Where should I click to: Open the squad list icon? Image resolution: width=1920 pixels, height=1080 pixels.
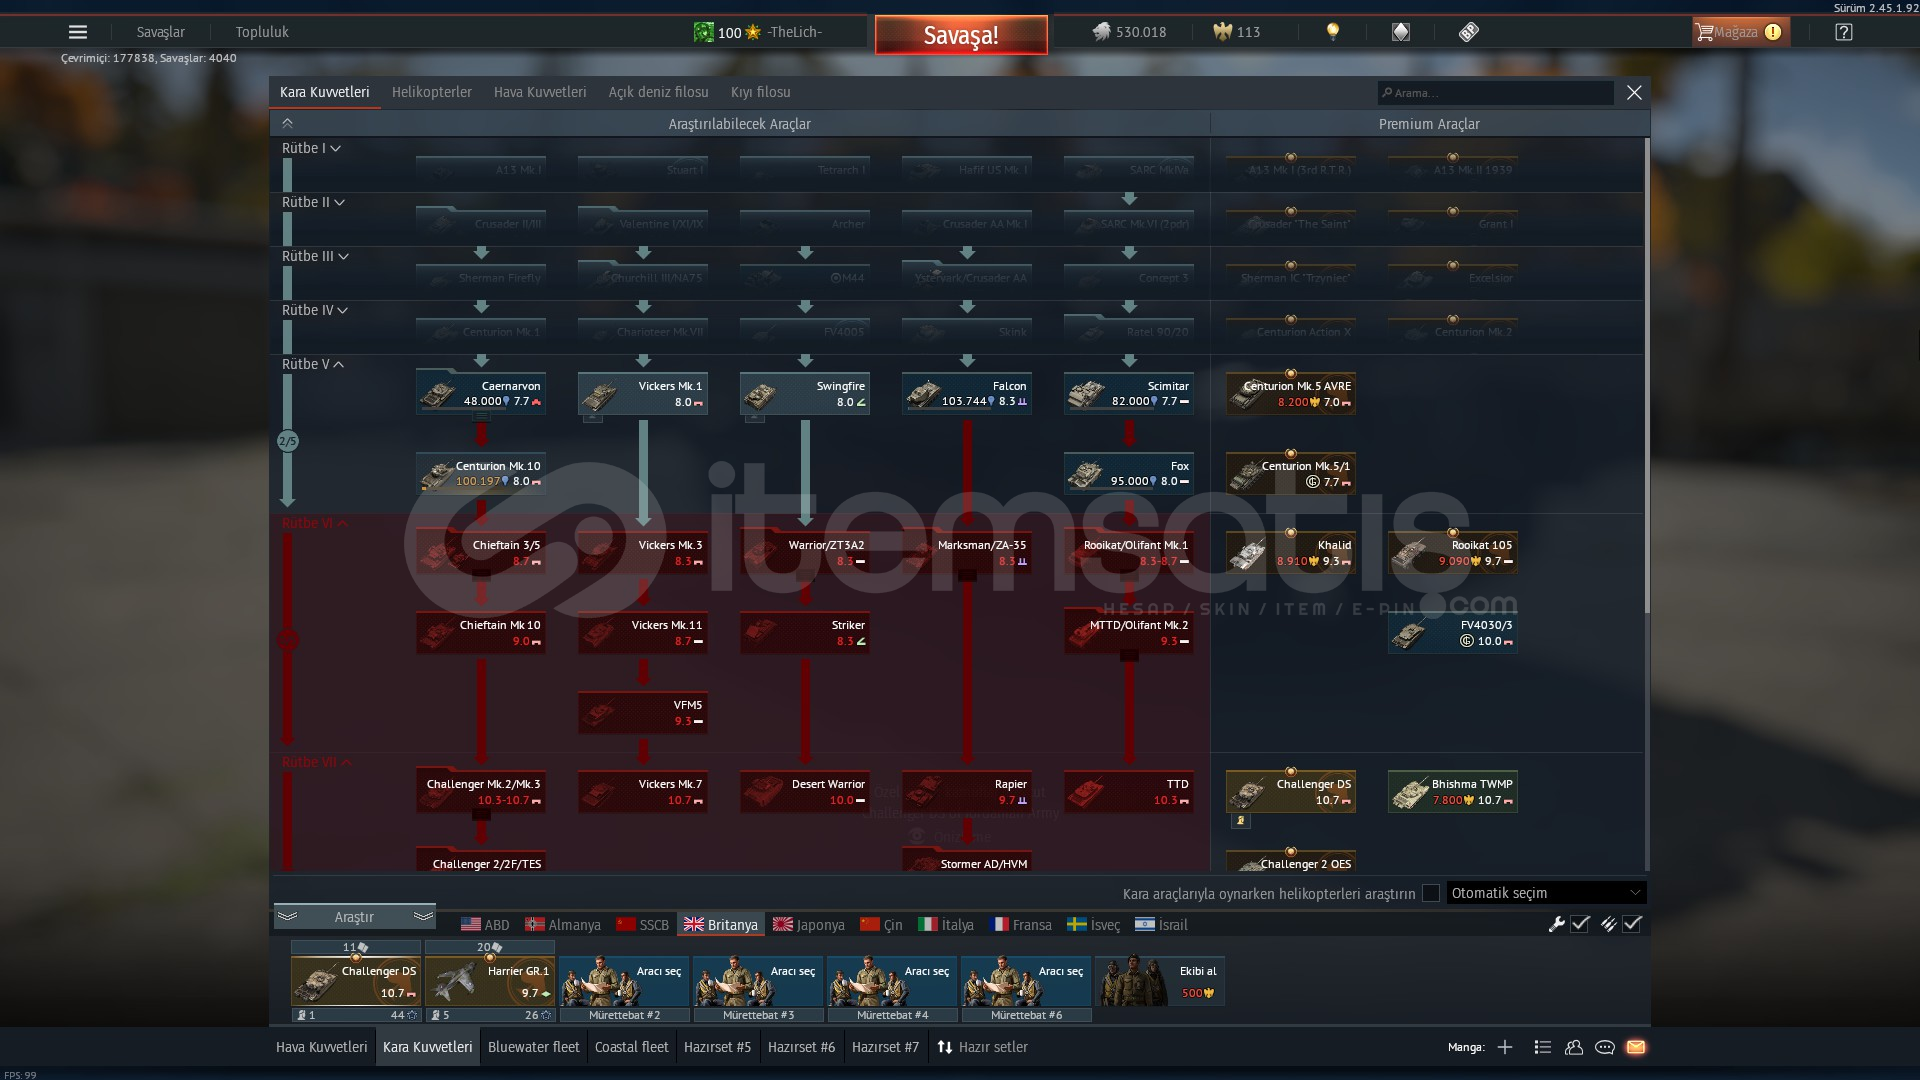click(x=1542, y=1047)
